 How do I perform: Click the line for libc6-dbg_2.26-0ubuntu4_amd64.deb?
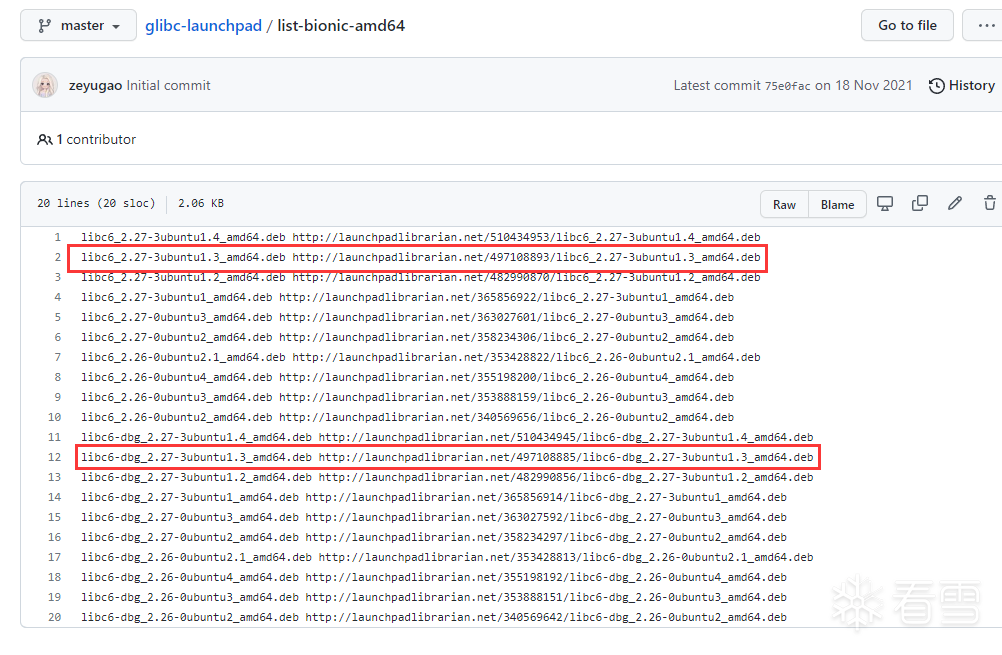tap(434, 577)
